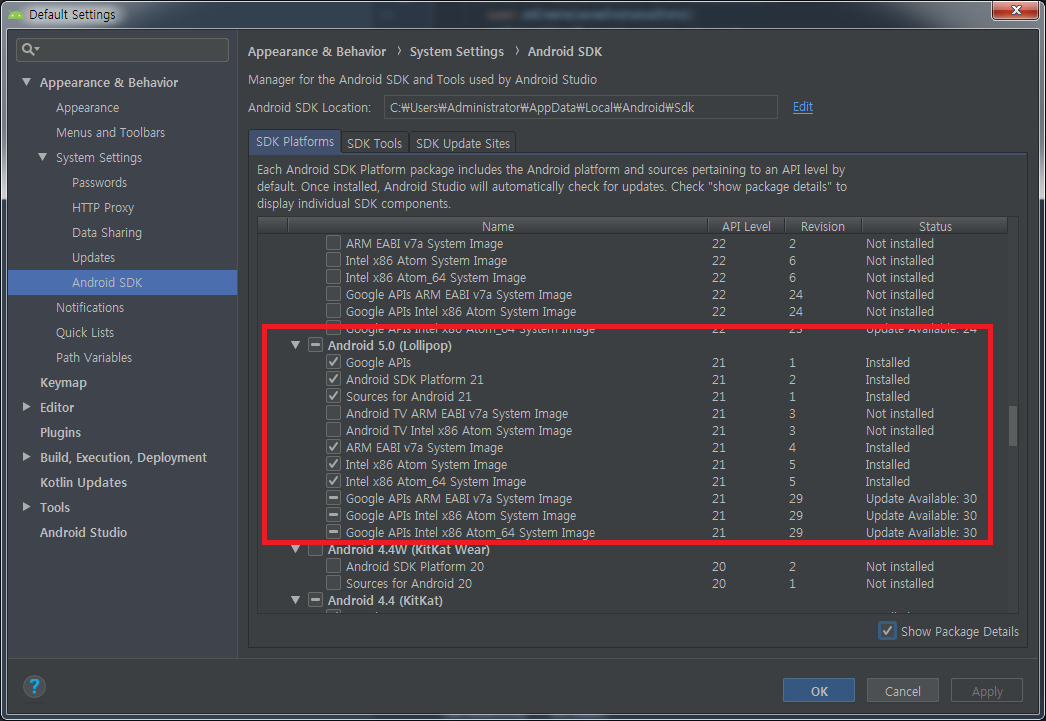Select Keymap settings
Viewport: 1046px width, 721px height.
pyautogui.click(x=63, y=383)
